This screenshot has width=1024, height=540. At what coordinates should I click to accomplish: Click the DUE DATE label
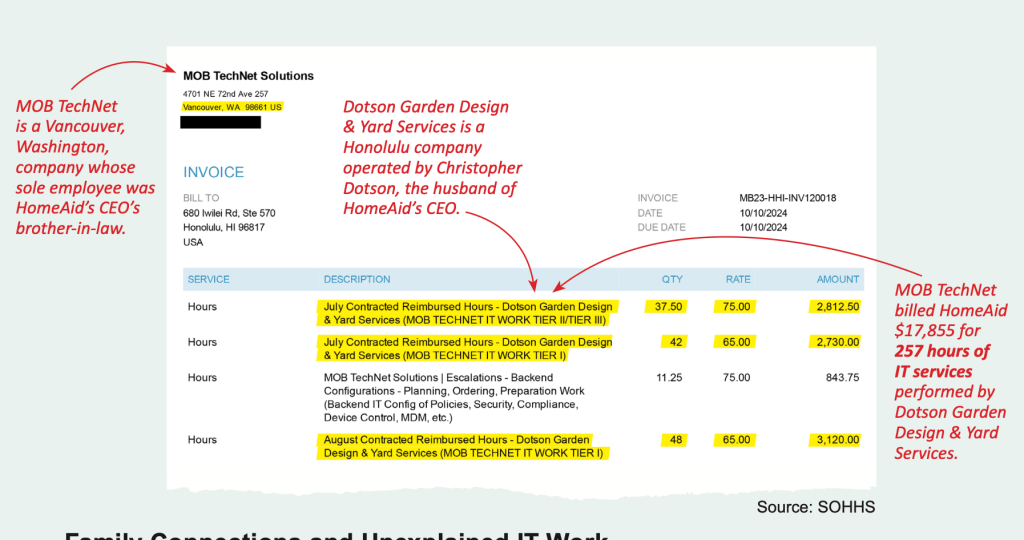tap(662, 227)
